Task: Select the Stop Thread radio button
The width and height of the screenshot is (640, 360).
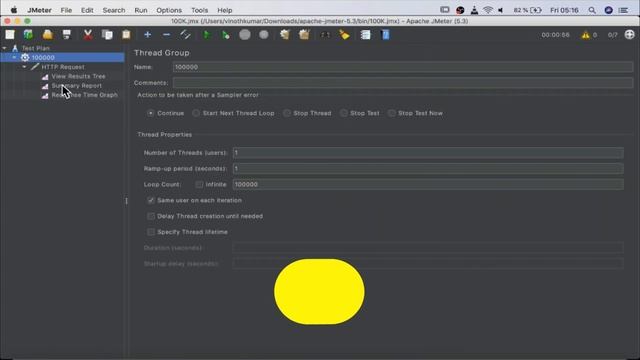Action: 287,113
